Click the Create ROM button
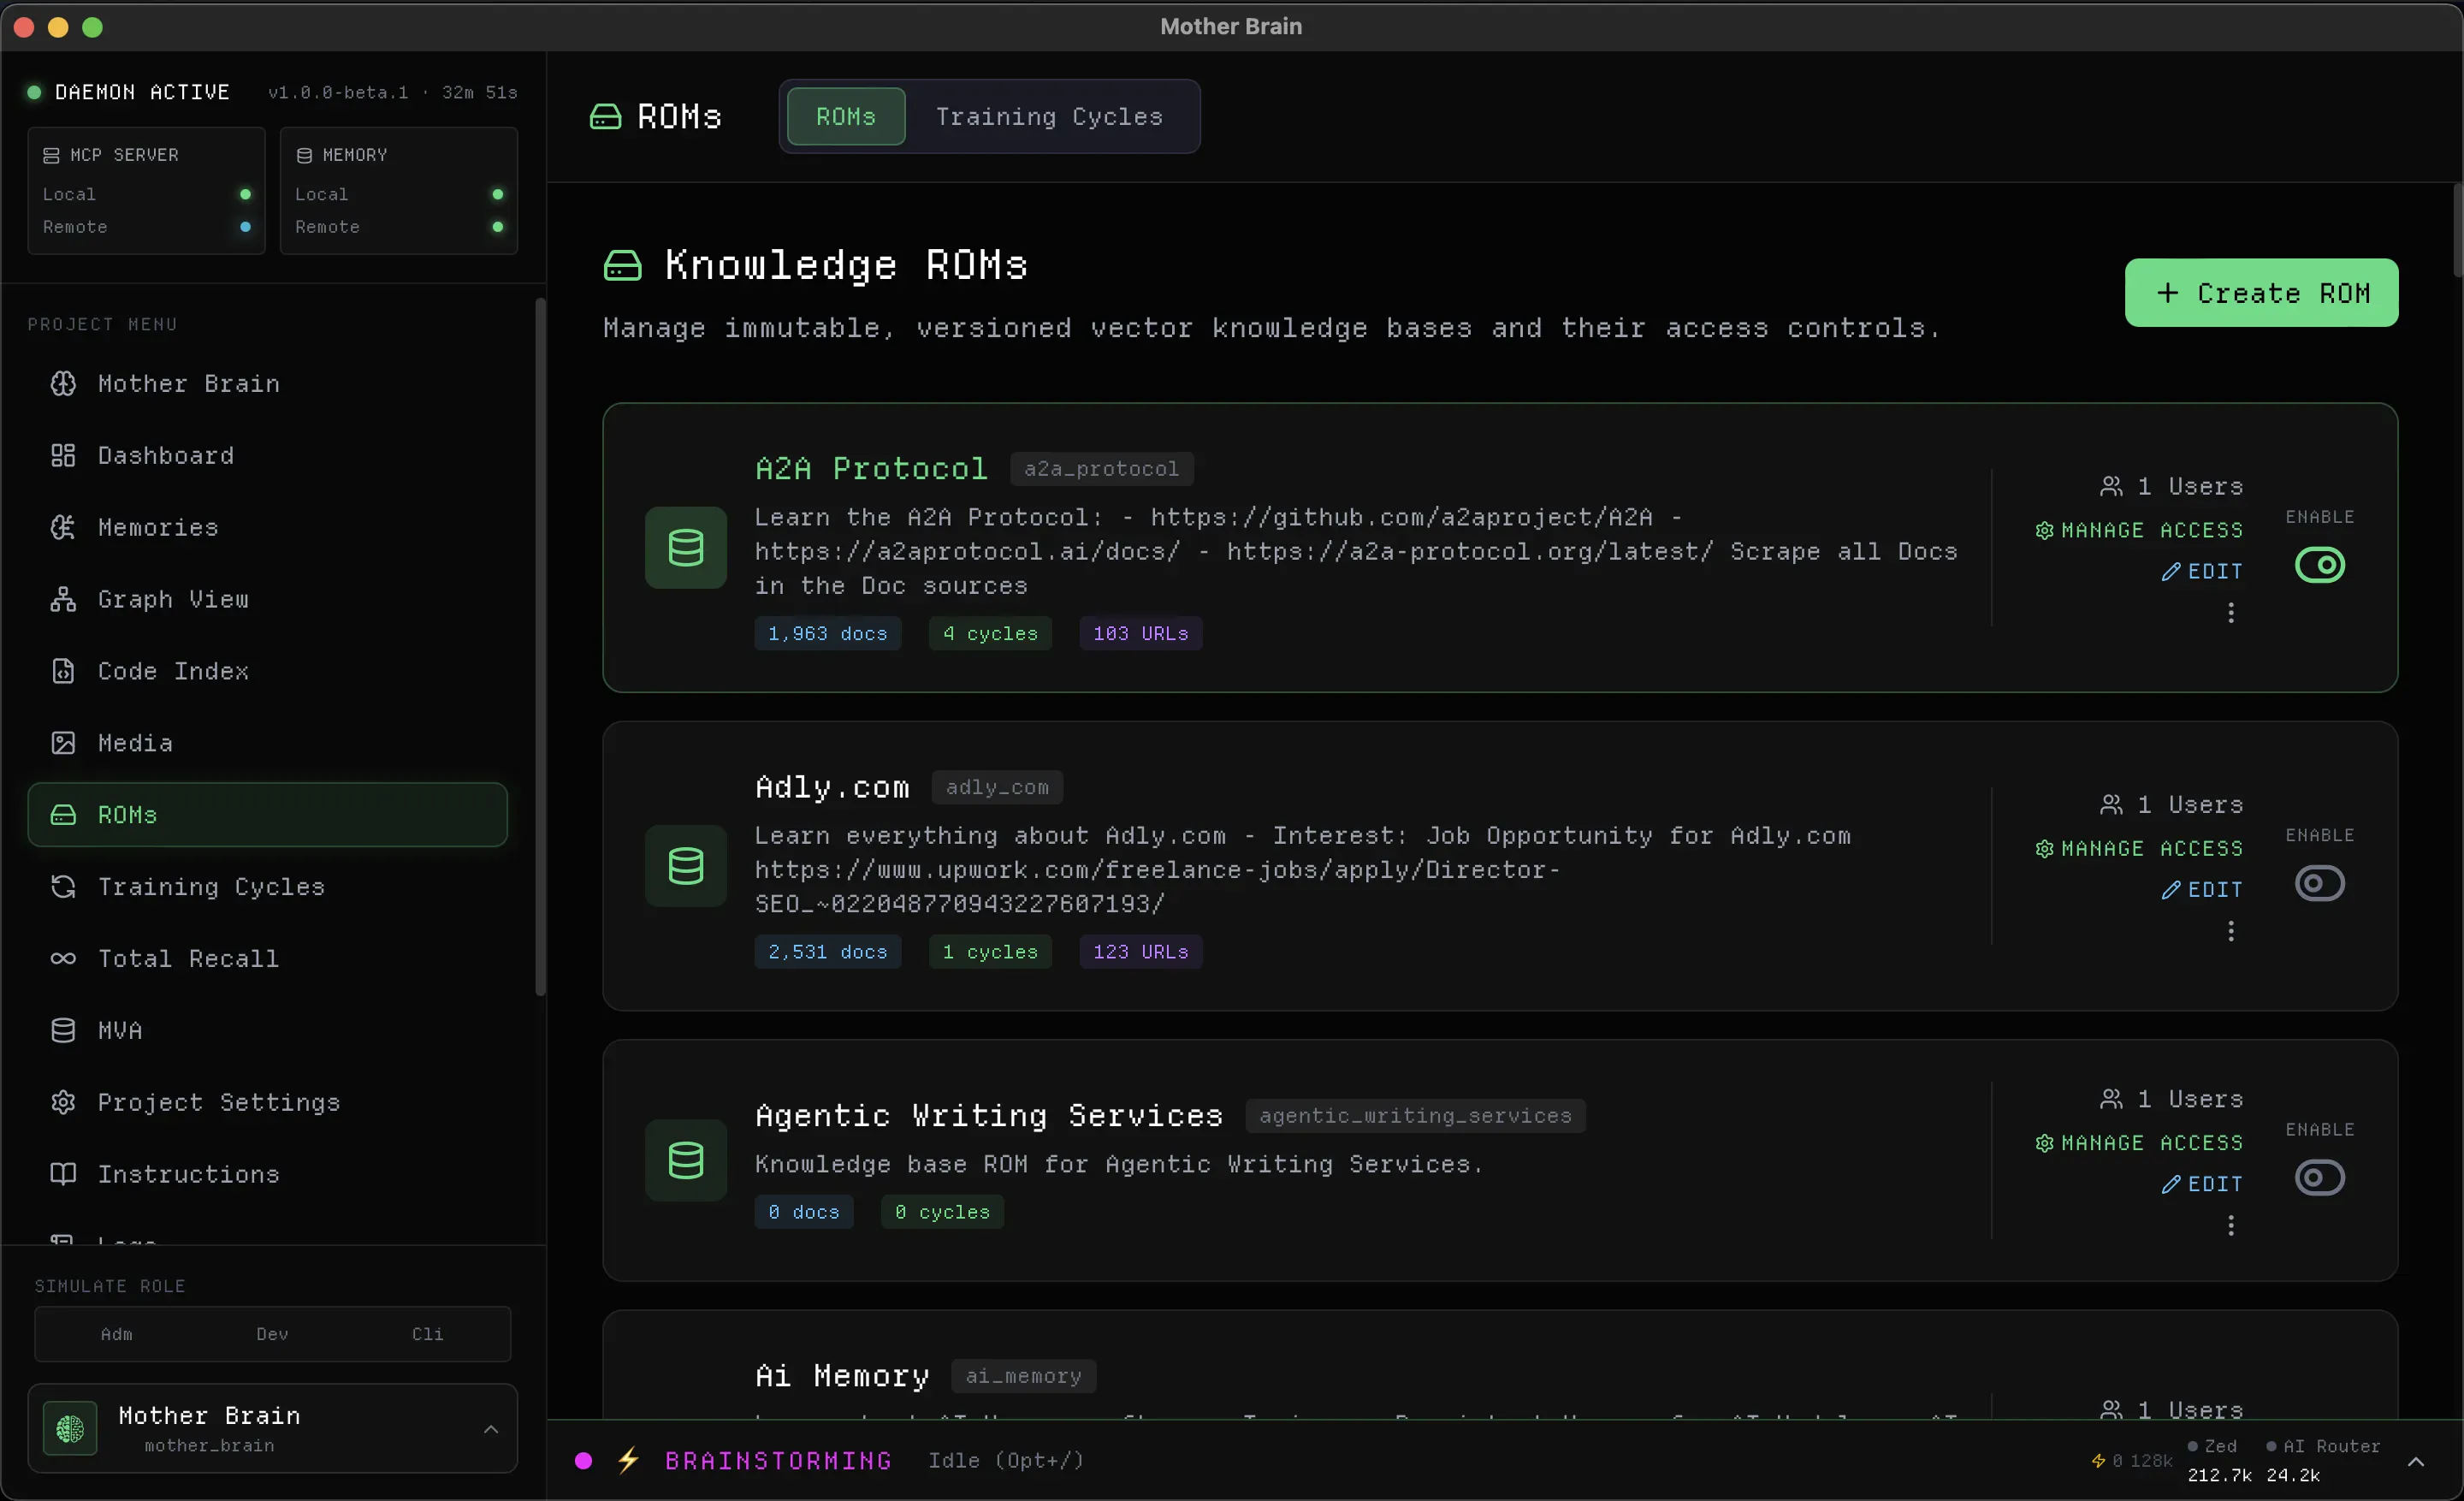Screen dimensions: 2464x1501 point(2261,293)
